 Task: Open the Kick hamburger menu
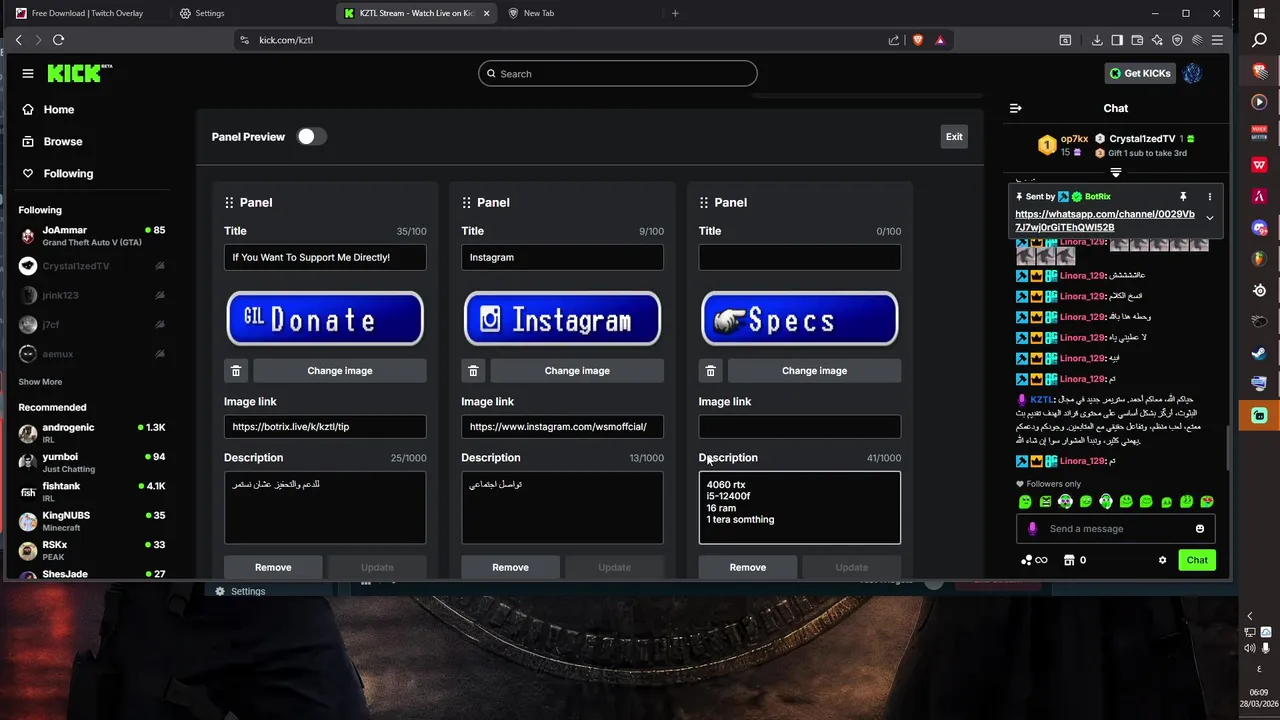coord(28,73)
